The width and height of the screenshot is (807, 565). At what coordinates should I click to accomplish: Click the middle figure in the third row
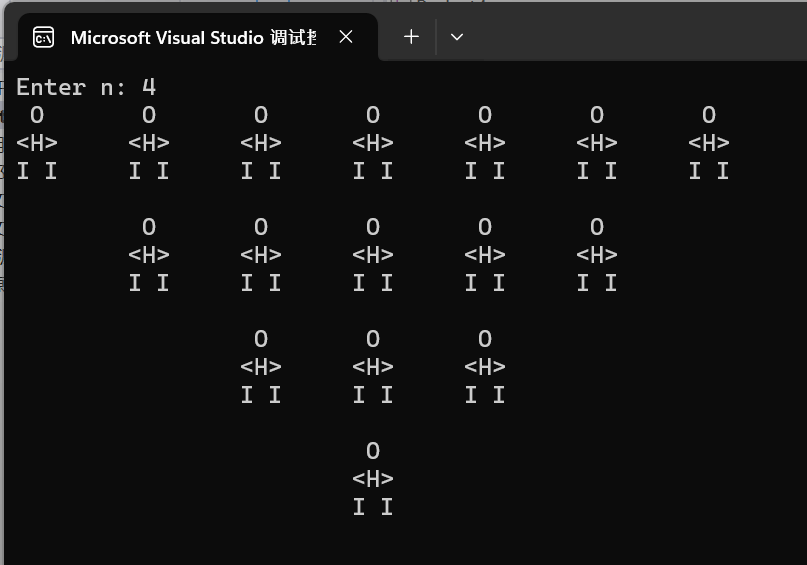point(373,367)
